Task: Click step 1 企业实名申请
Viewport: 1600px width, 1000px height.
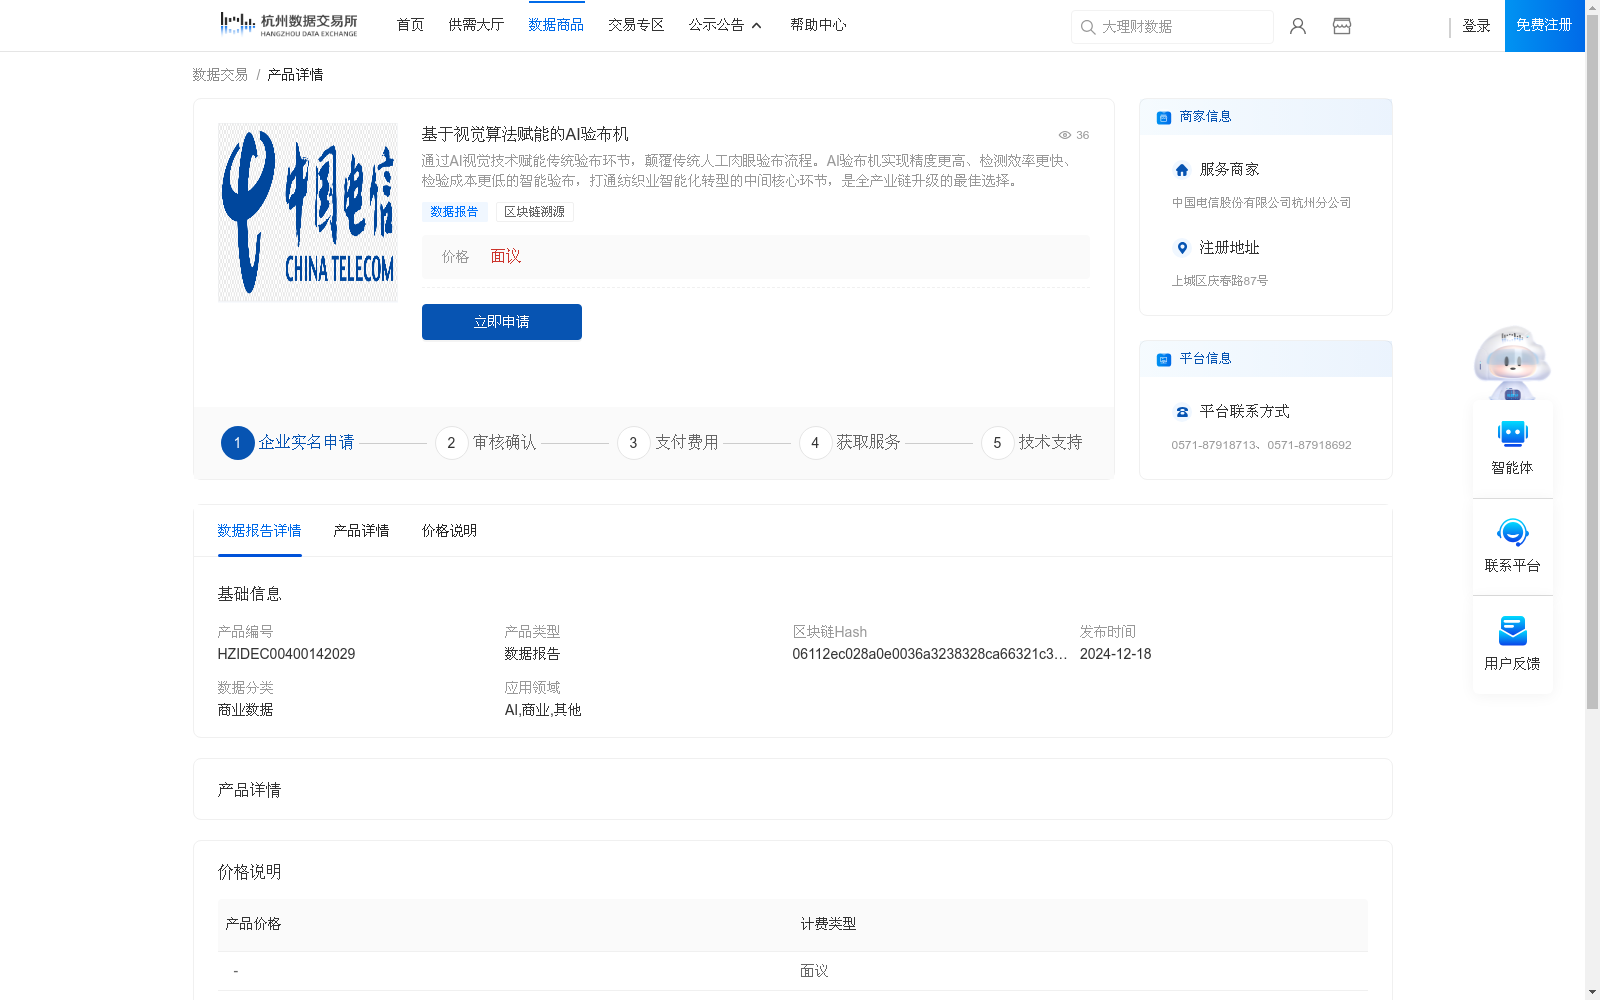Action: [288, 442]
